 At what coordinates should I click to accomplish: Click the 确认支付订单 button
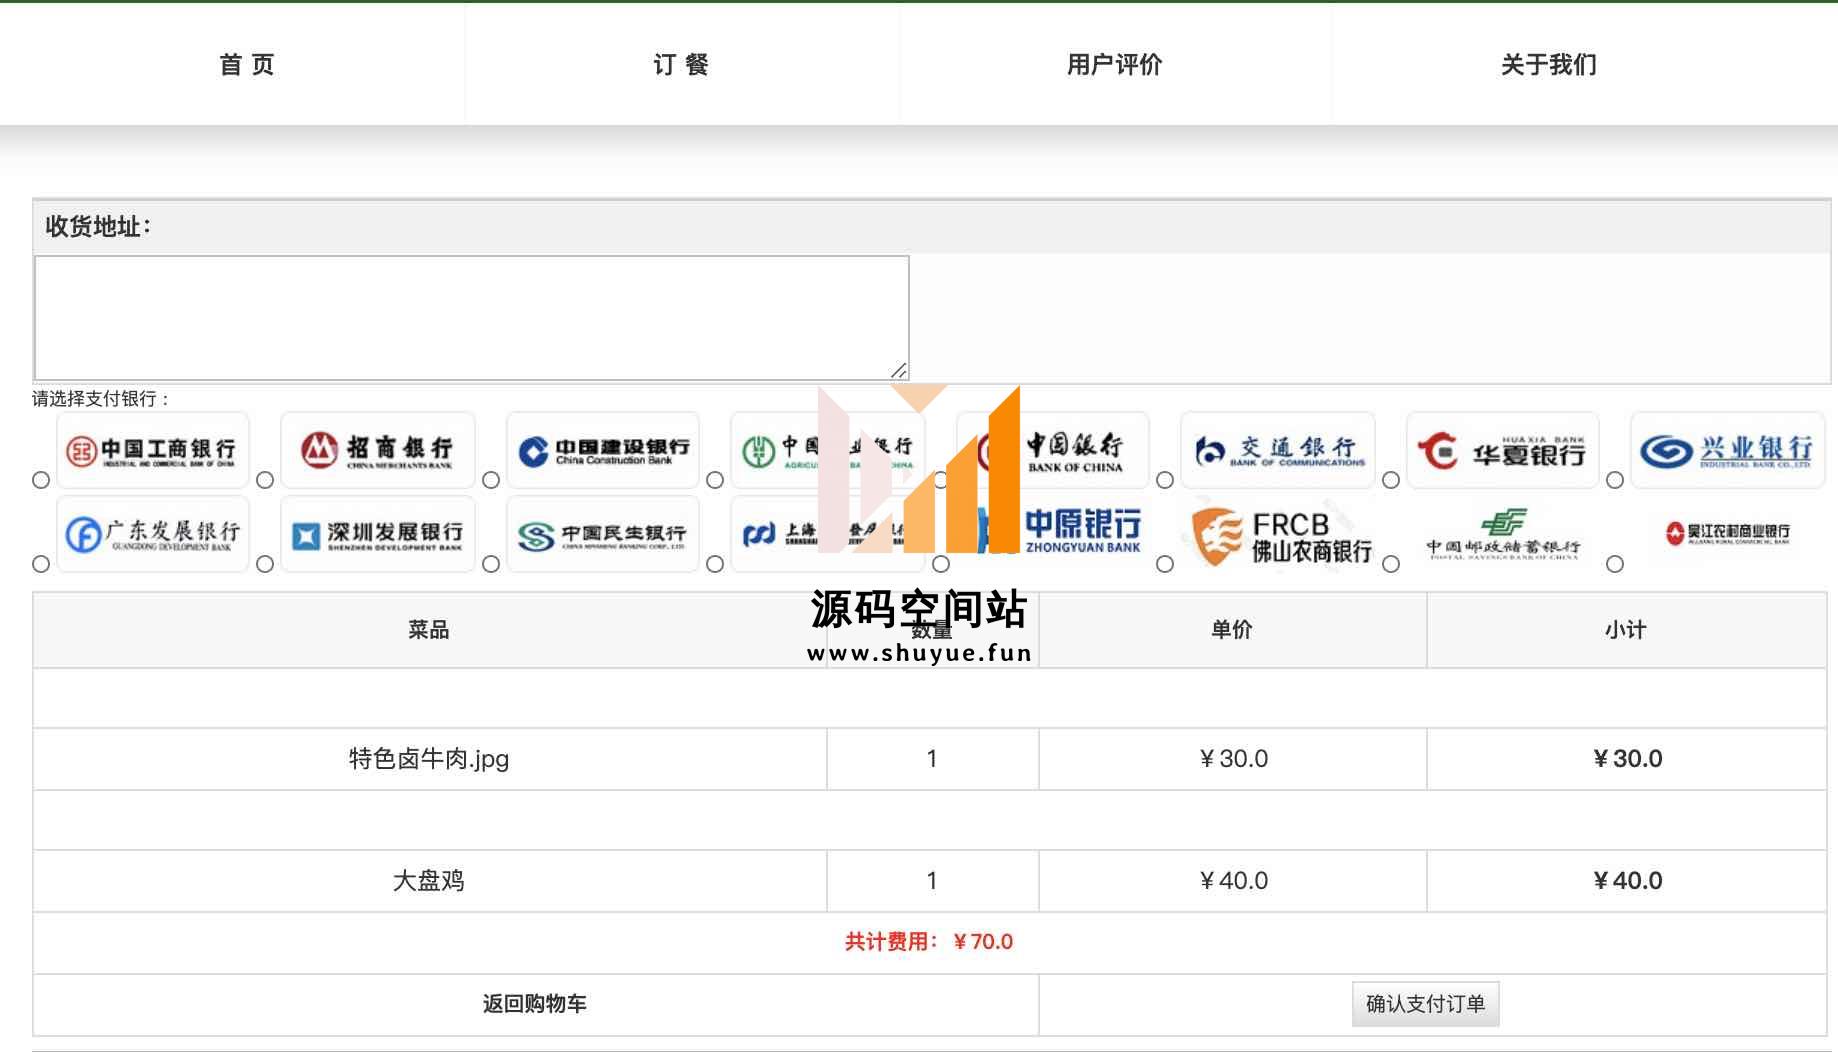pos(1425,1004)
